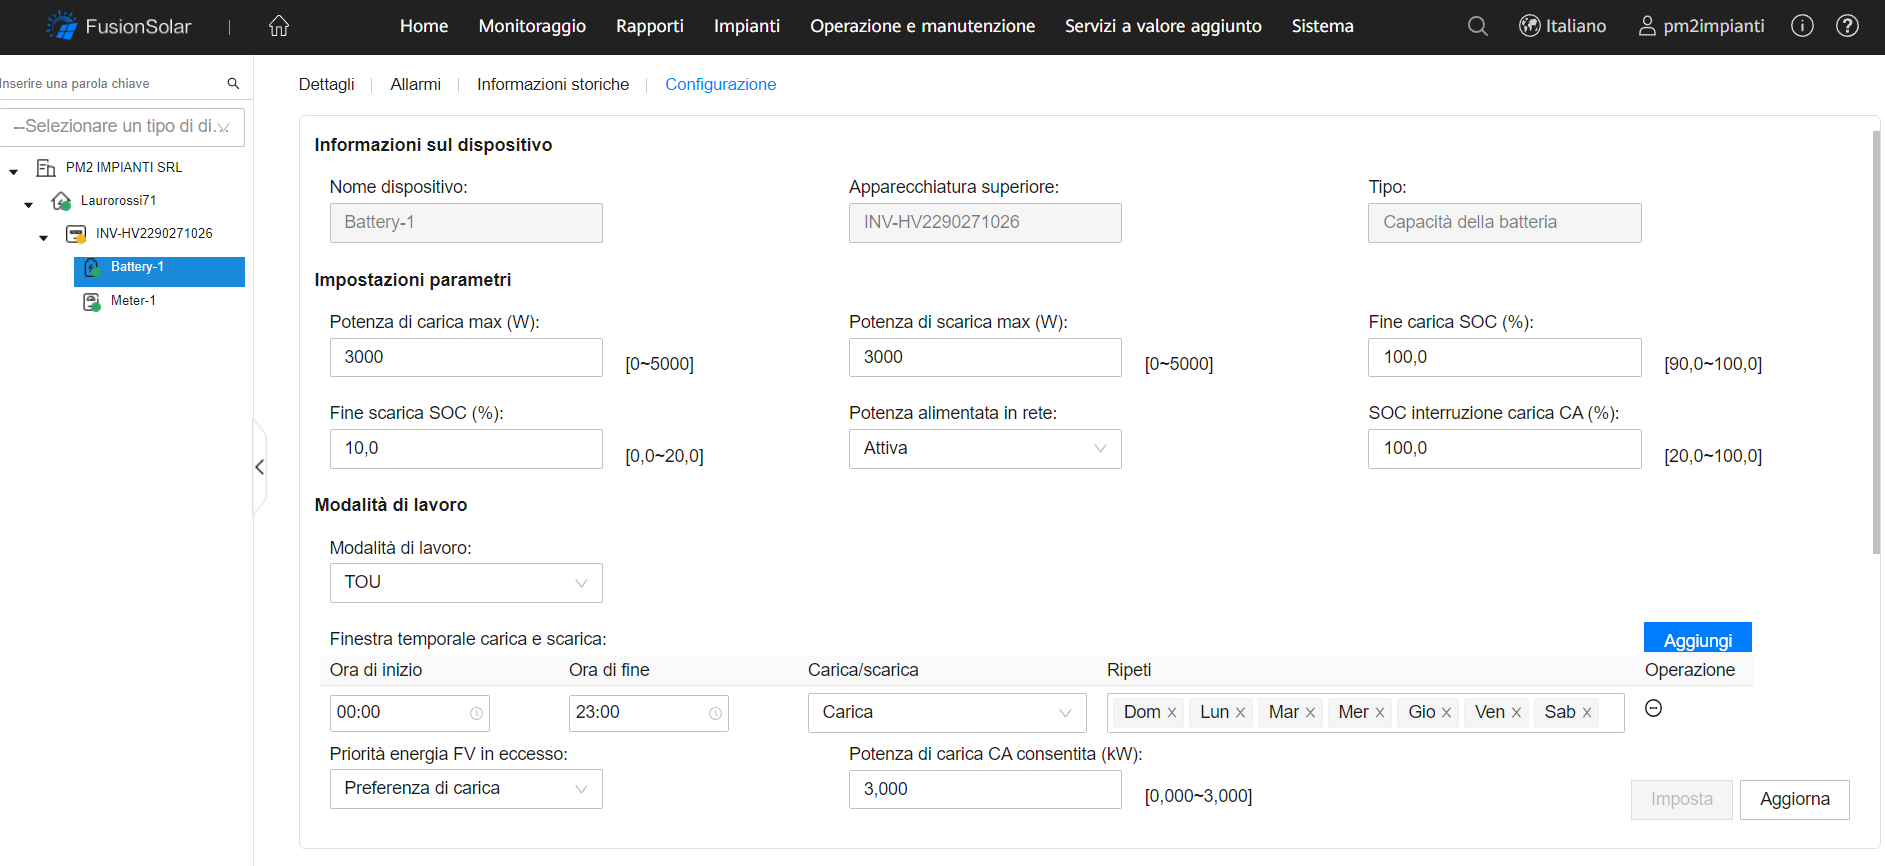Screen dimensions: 1885x866
Task: Switch to the Allarmi tab
Action: coord(415,85)
